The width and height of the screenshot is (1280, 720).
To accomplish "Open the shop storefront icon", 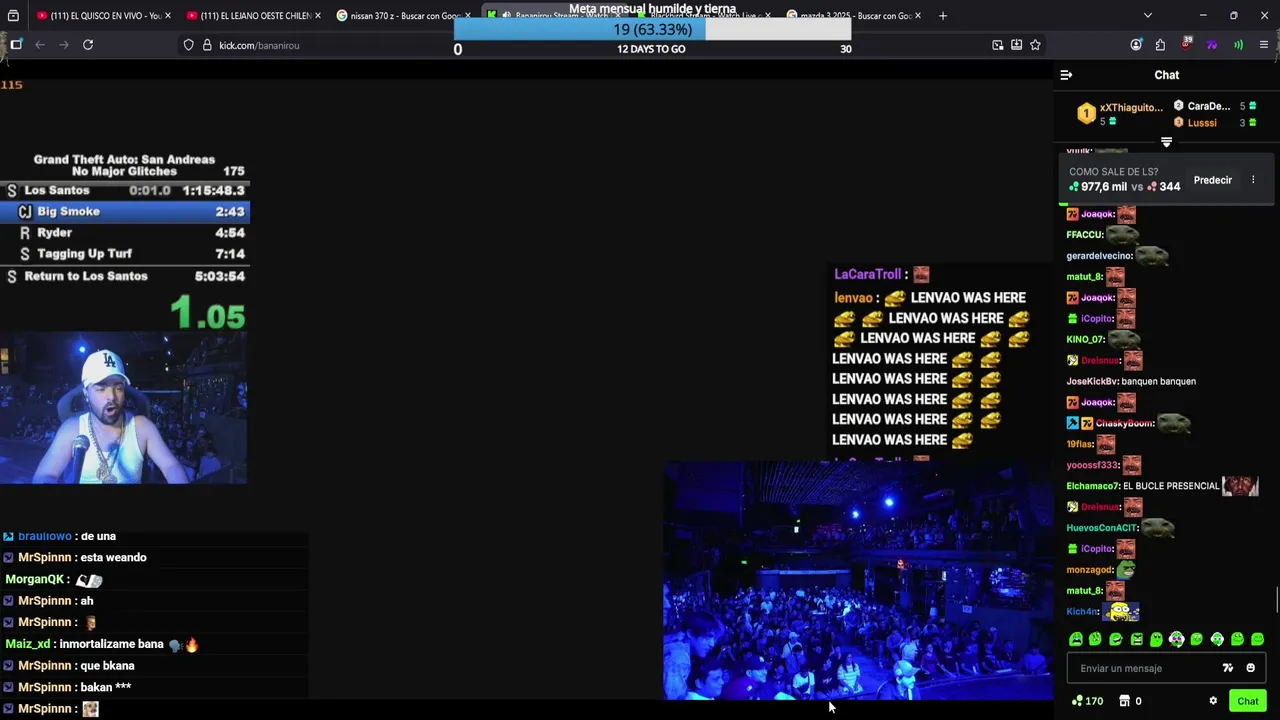I will [1124, 701].
